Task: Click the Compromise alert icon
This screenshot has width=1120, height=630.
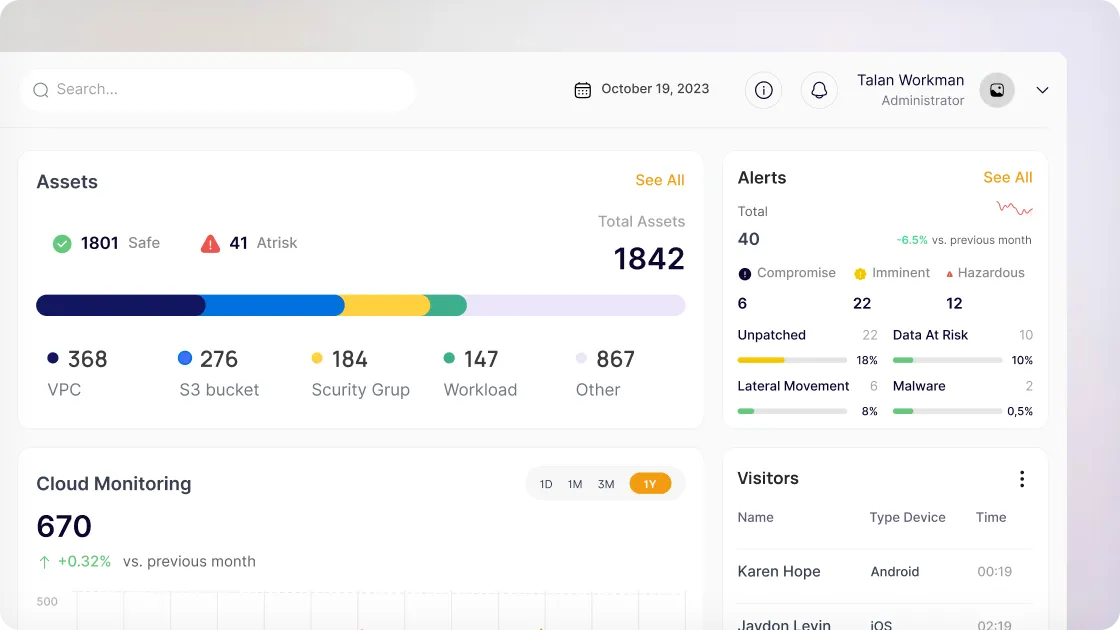Action: pos(744,274)
